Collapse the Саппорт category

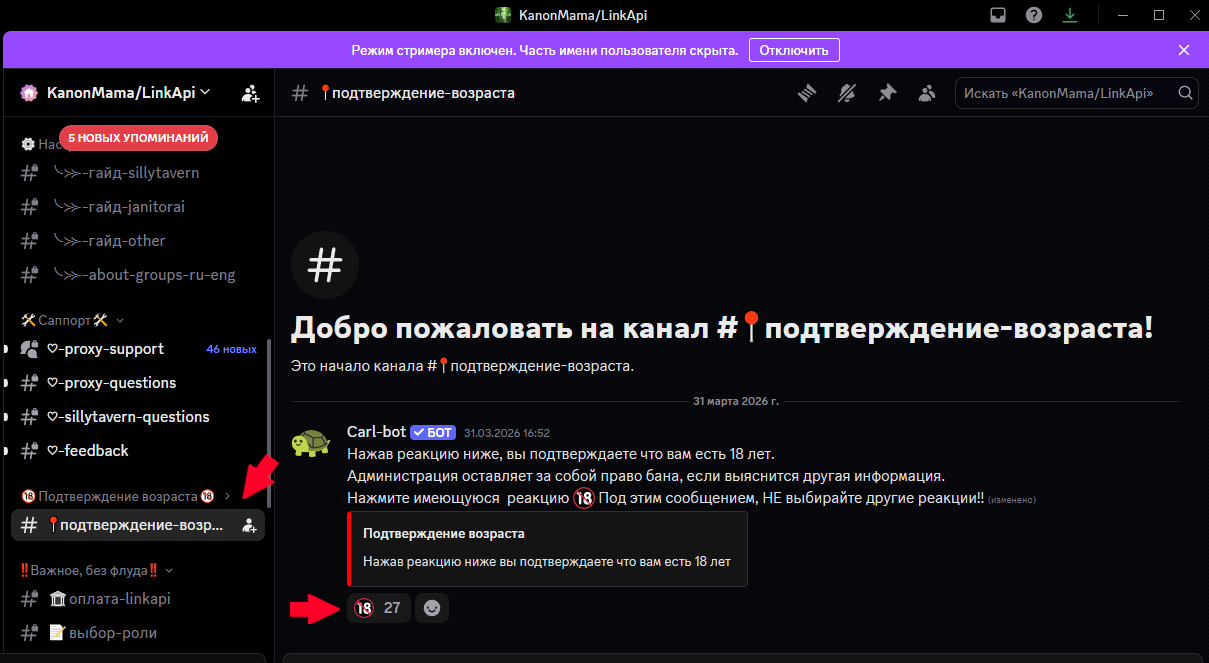(x=72, y=320)
